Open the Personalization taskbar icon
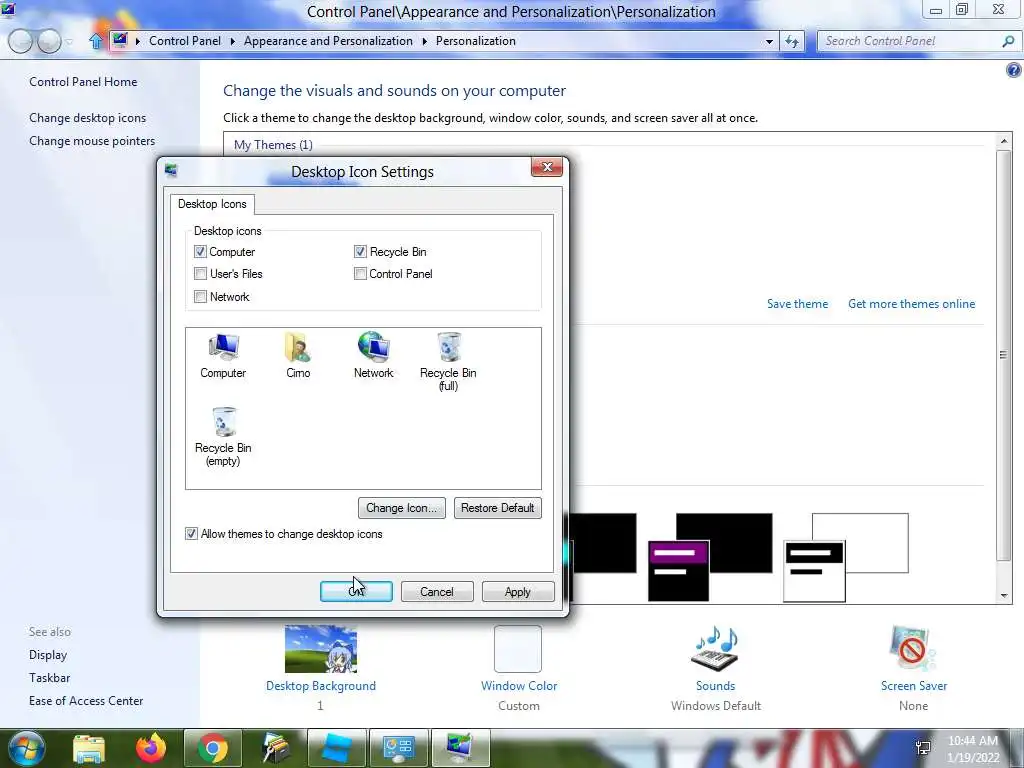The width and height of the screenshot is (1024, 768). 460,748
